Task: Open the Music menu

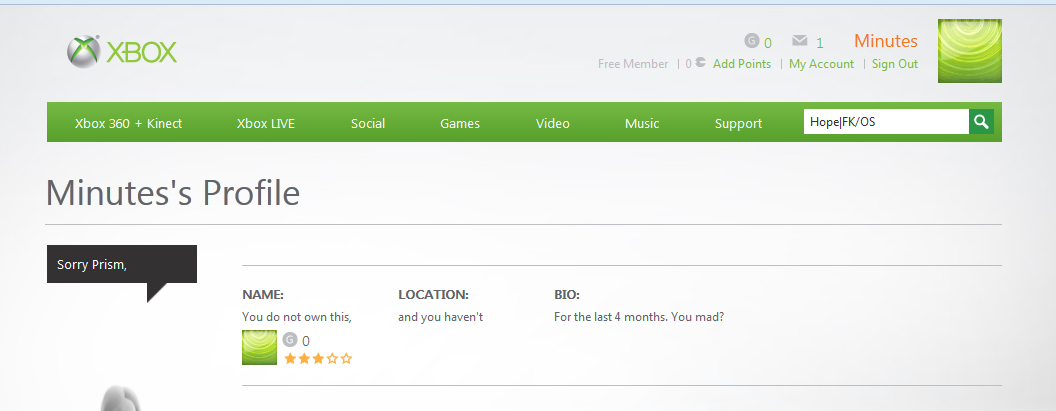Action: tap(642, 123)
